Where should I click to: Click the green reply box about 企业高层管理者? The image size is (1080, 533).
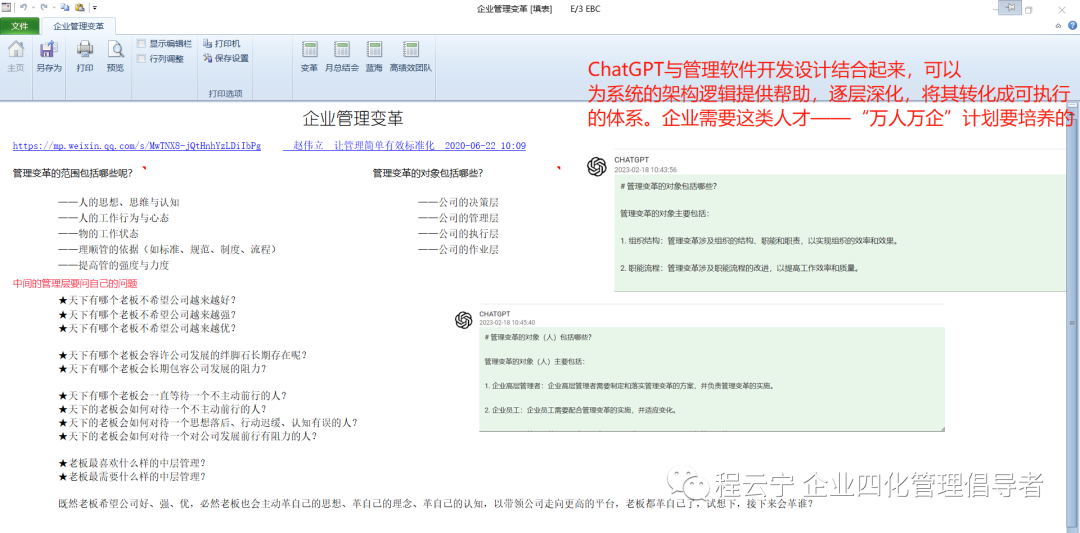[x=712, y=379]
